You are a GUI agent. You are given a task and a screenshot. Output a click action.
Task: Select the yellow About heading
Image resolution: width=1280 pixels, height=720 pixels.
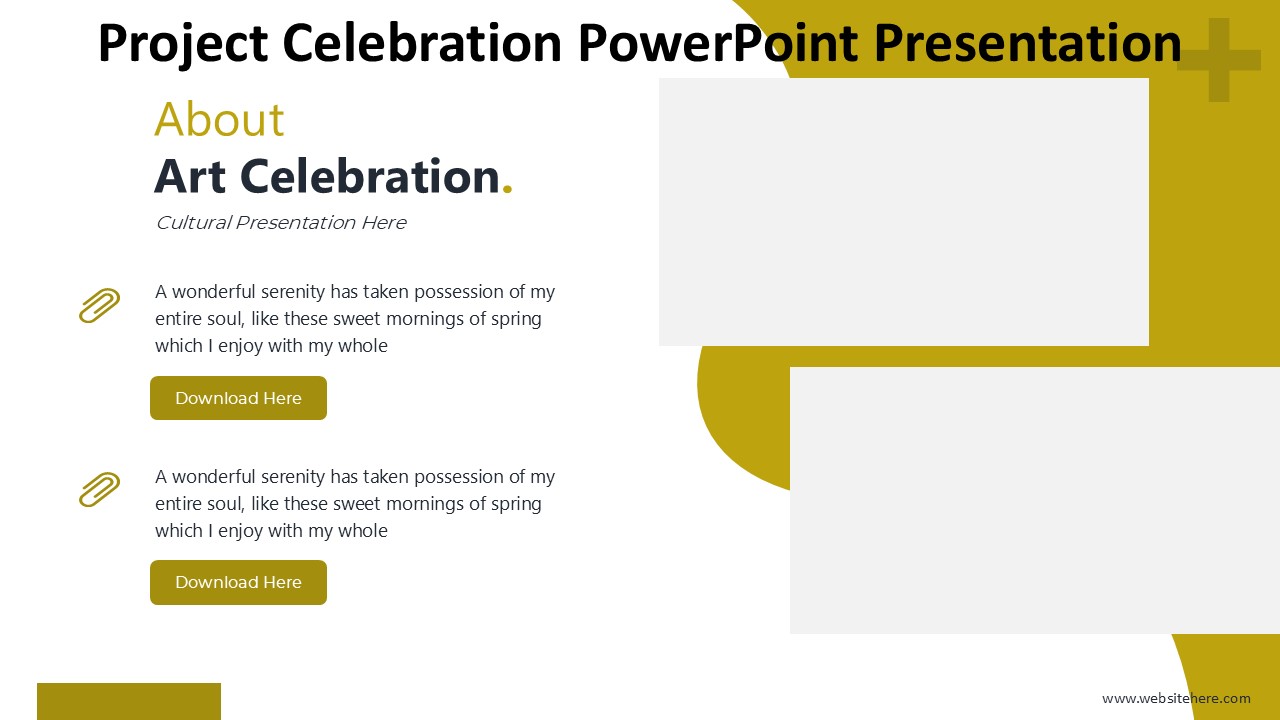[219, 120]
